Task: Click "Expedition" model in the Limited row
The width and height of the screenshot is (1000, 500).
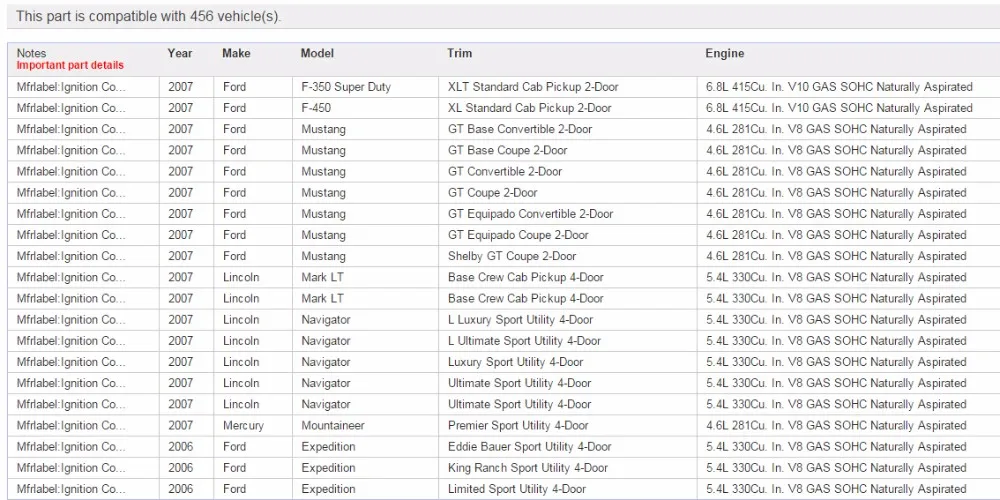Action: pos(328,489)
